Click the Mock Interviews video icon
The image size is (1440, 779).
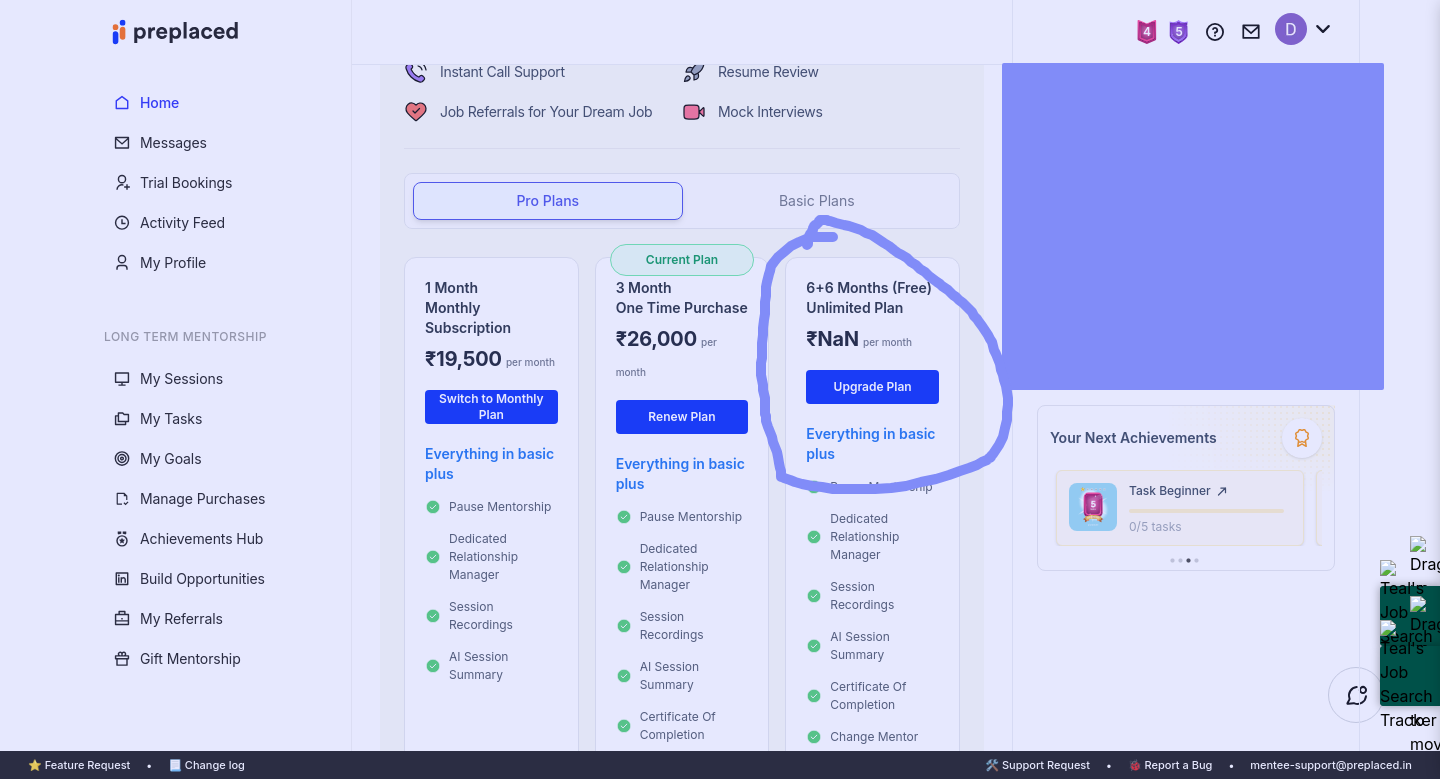[694, 112]
